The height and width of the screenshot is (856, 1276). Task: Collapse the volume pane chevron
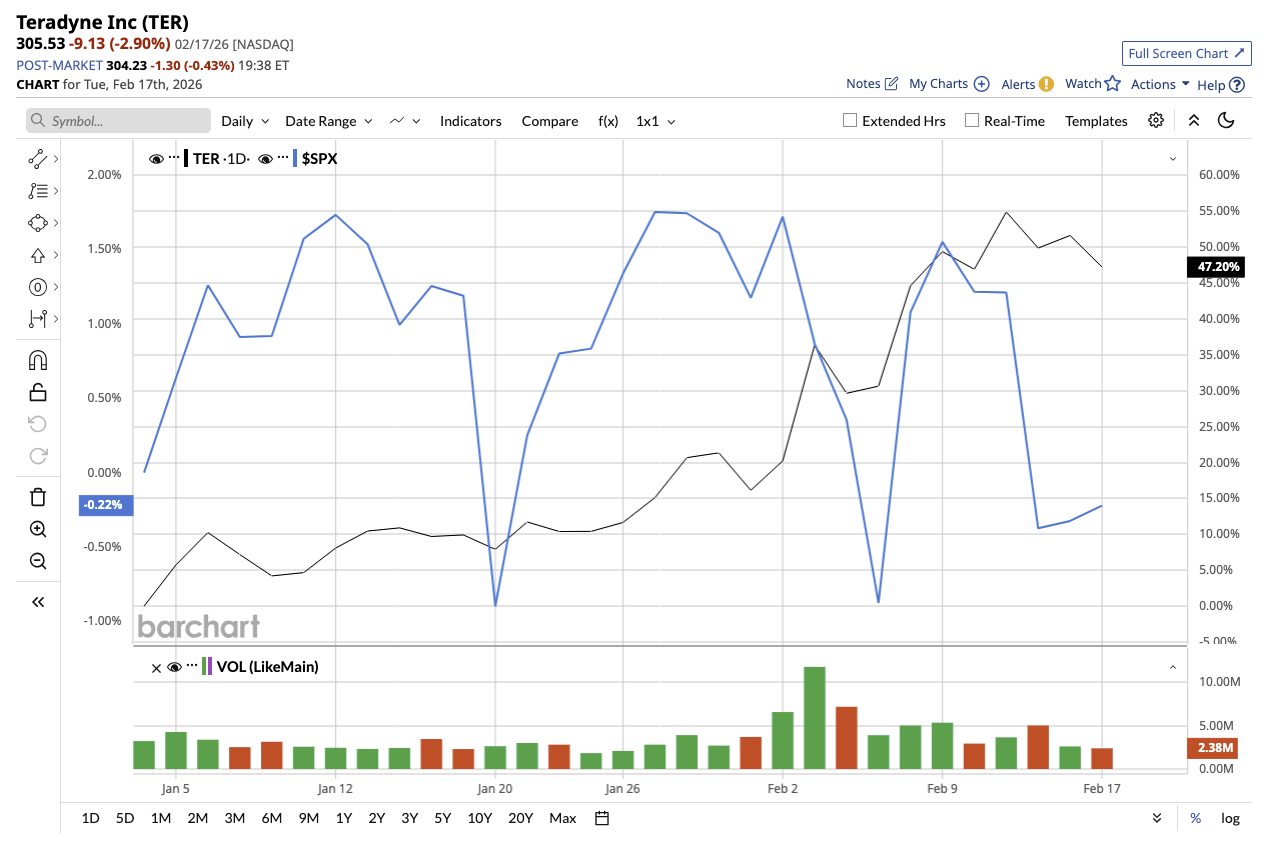[x=1172, y=667]
